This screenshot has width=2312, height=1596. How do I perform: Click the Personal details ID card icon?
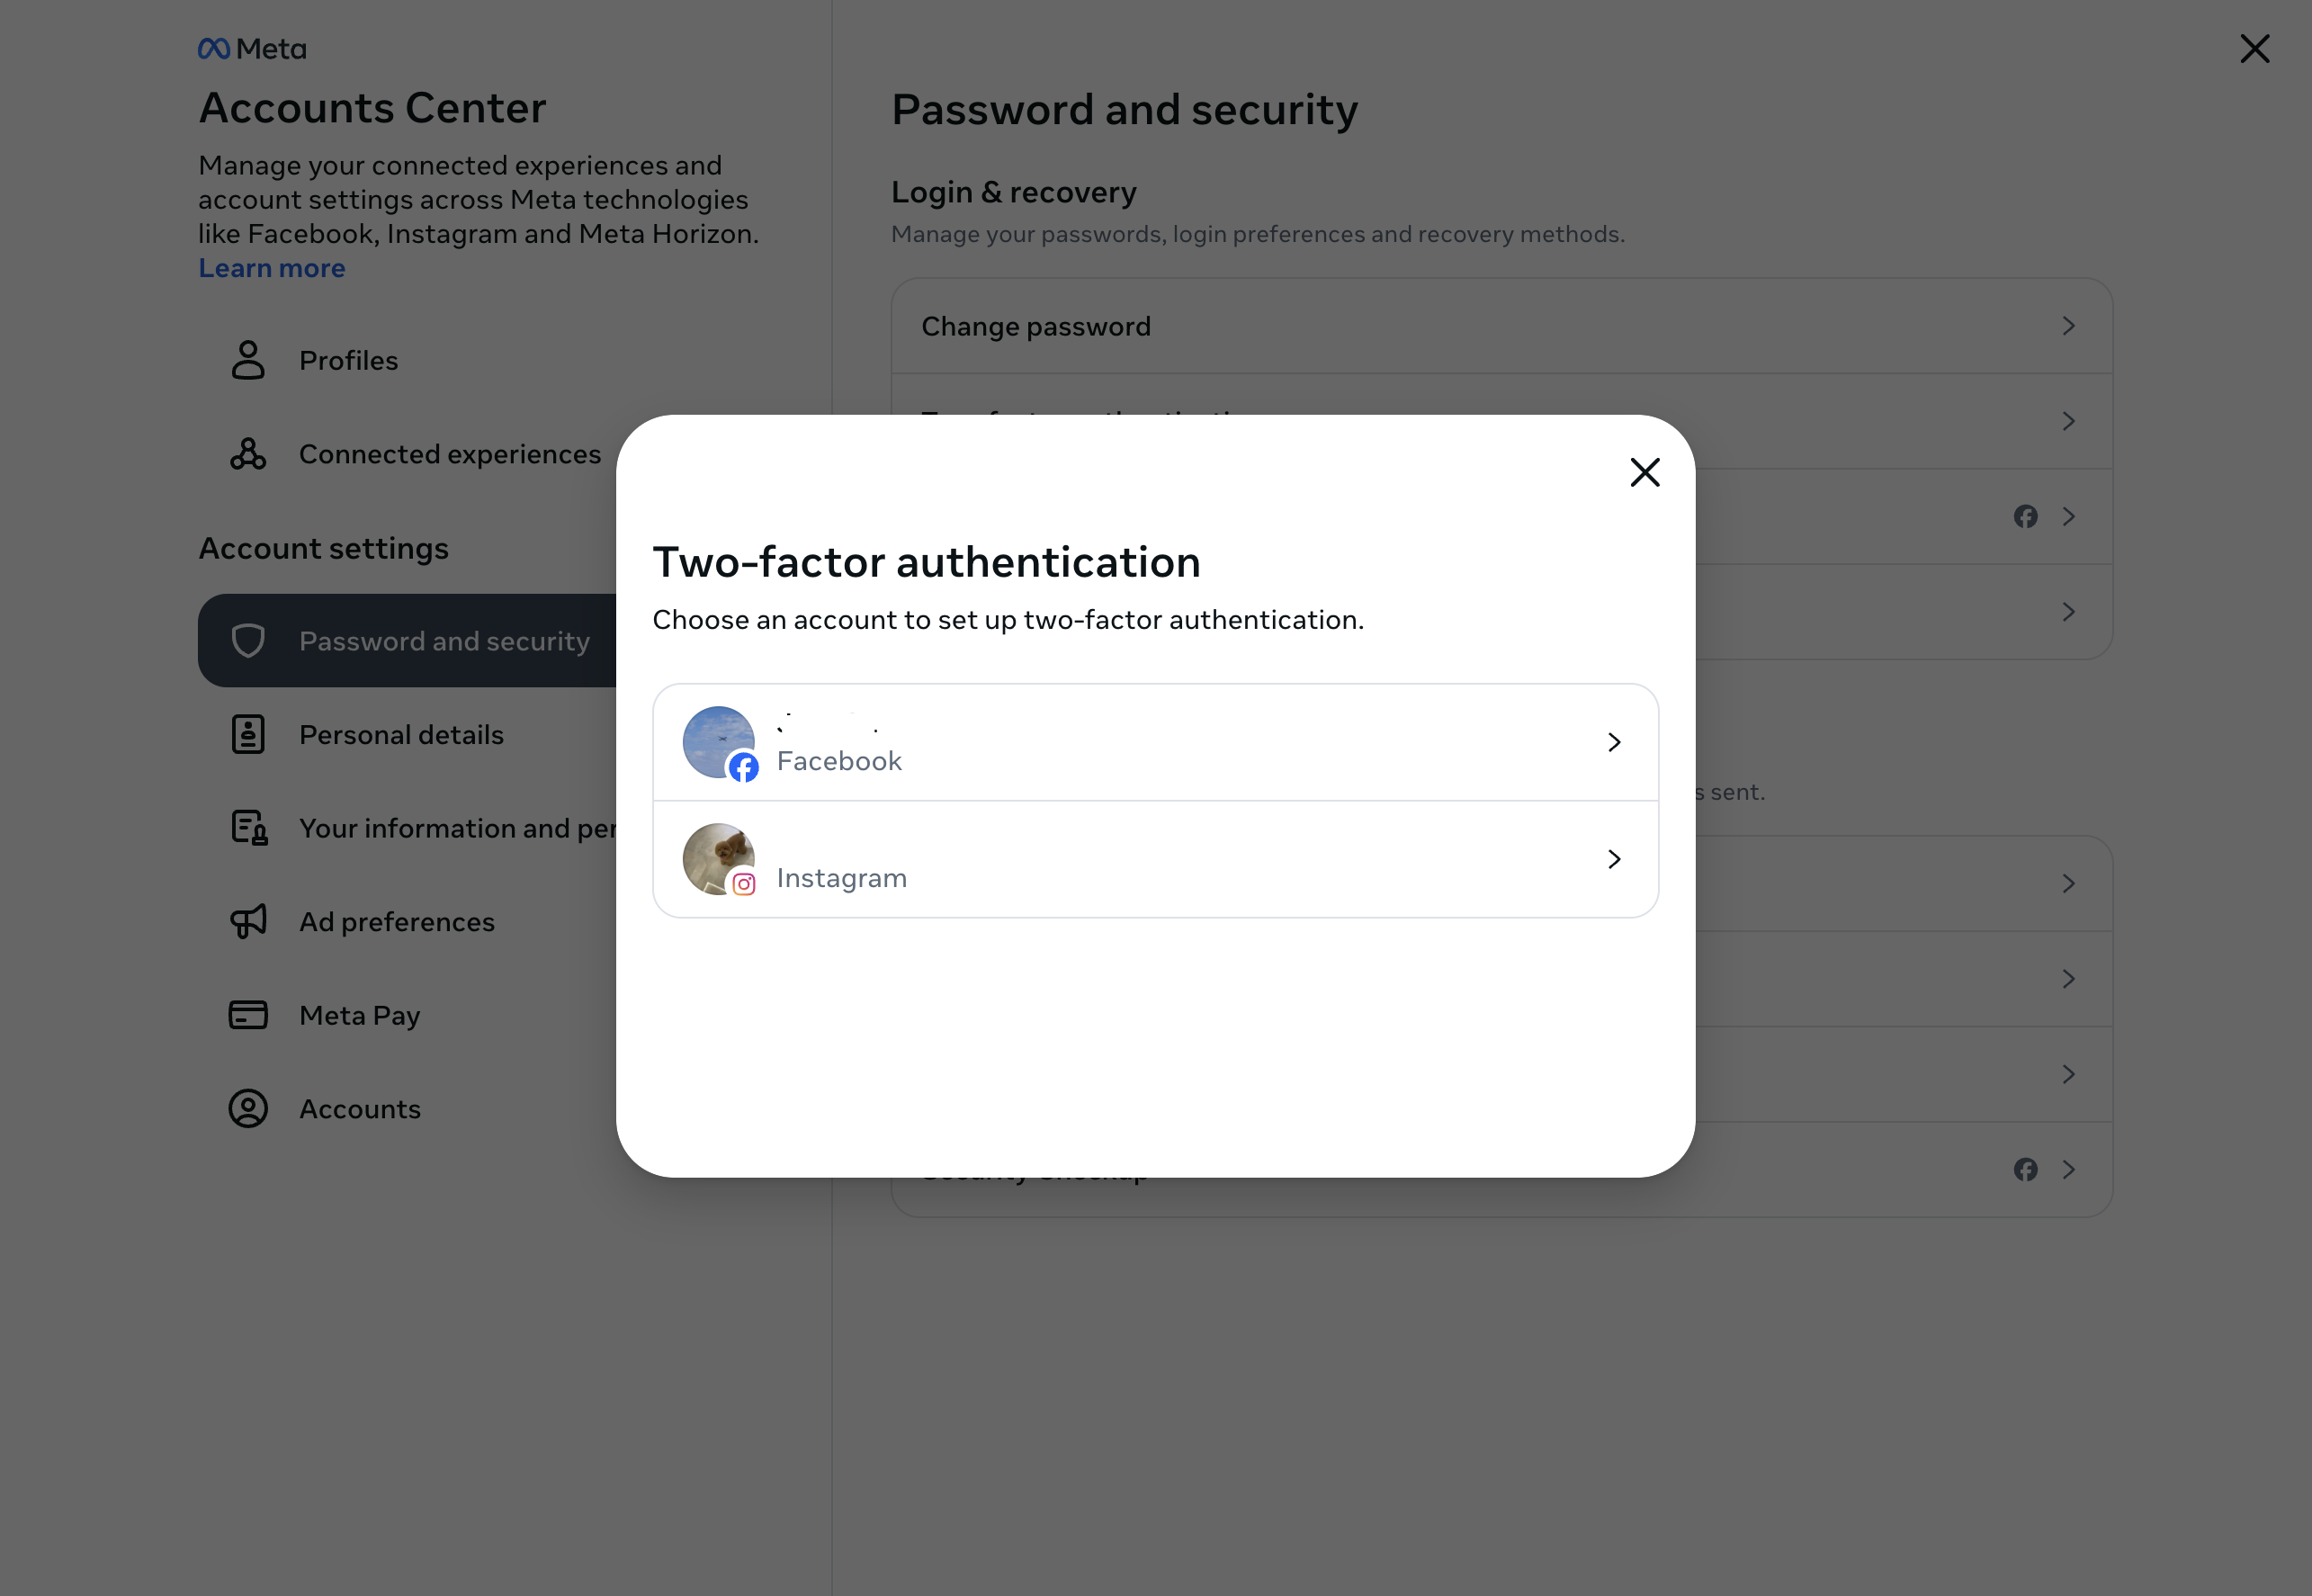point(248,735)
